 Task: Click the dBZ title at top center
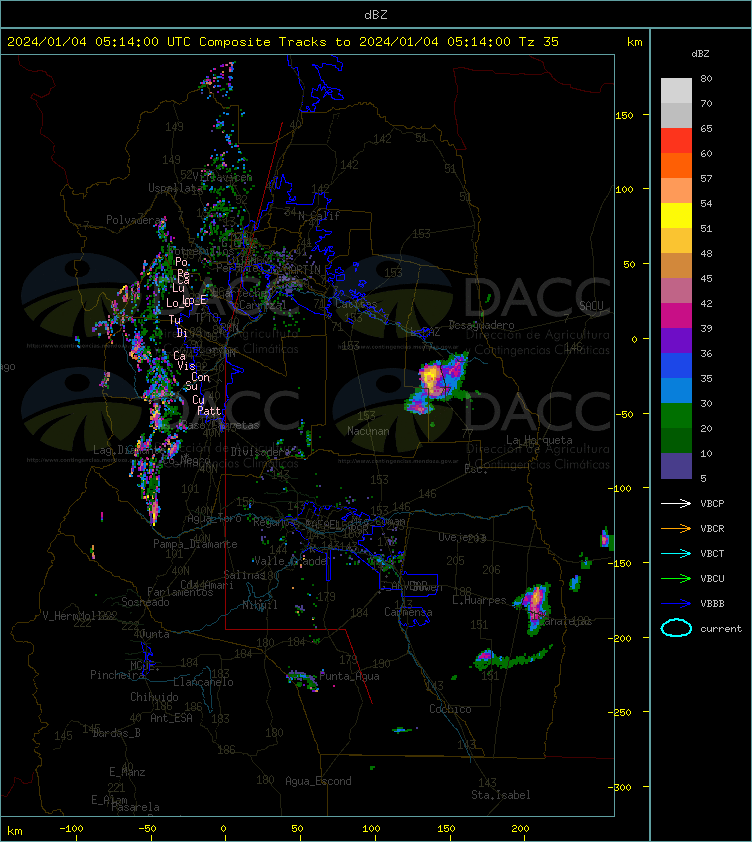tap(375, 14)
